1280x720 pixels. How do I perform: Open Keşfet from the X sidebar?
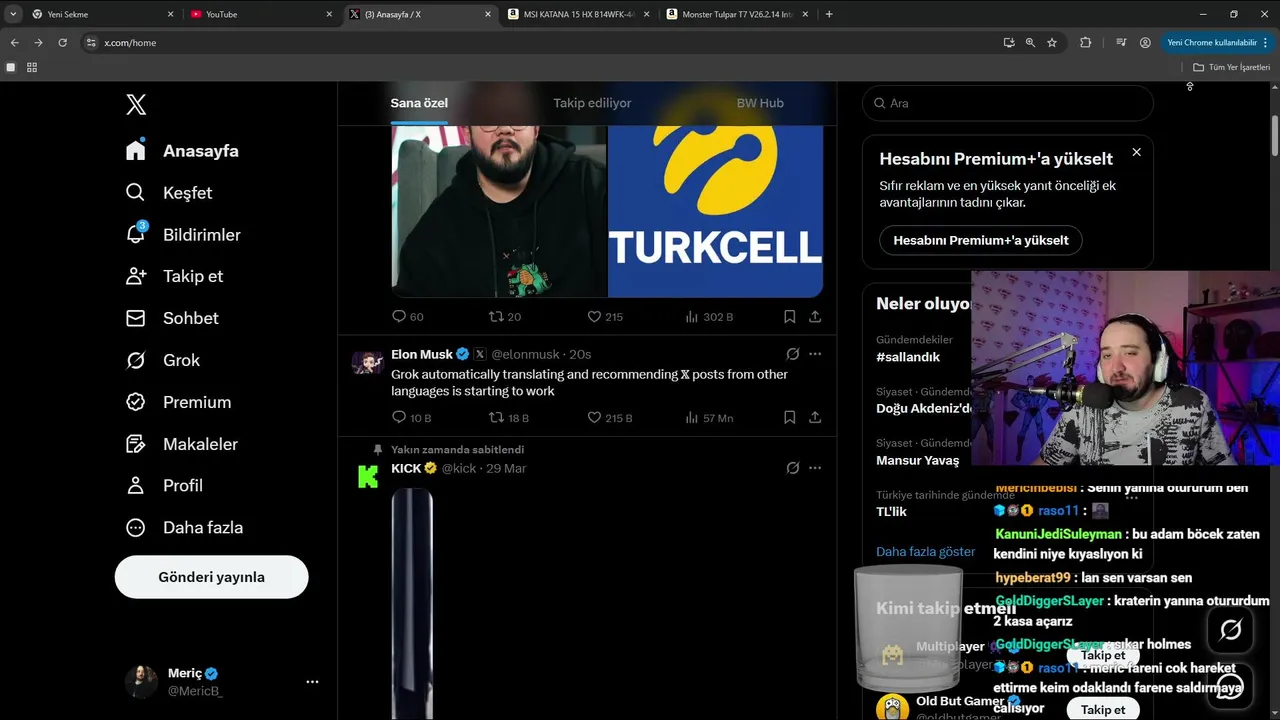tap(169, 192)
